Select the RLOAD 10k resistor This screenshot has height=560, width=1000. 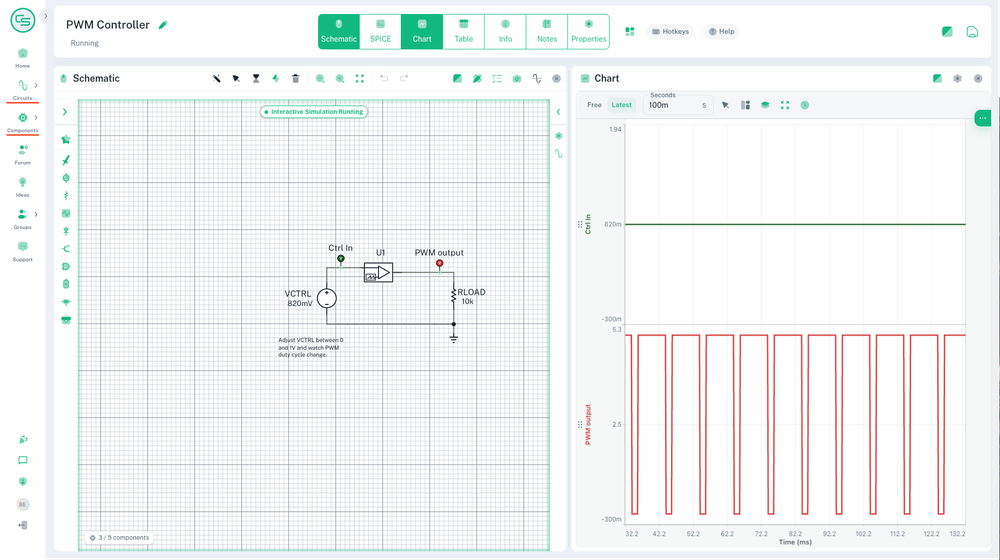pos(453,296)
